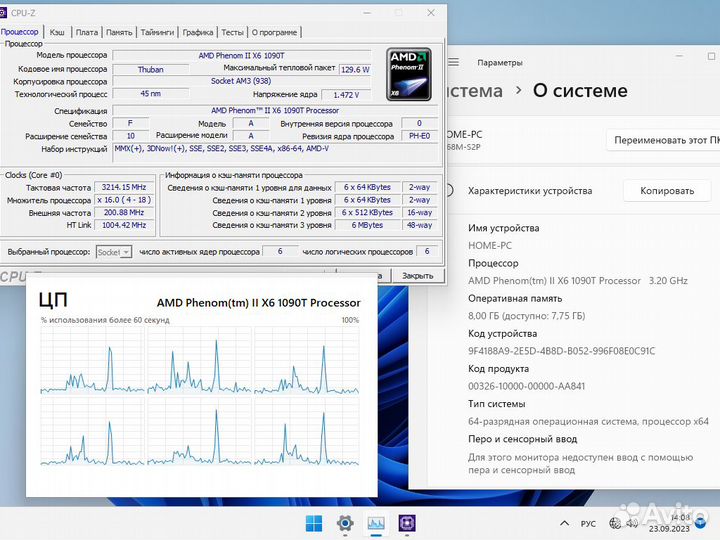Click the multiplier value x 16.0 (4 - 18)
Screen dimensions: 720x540
coord(124,200)
